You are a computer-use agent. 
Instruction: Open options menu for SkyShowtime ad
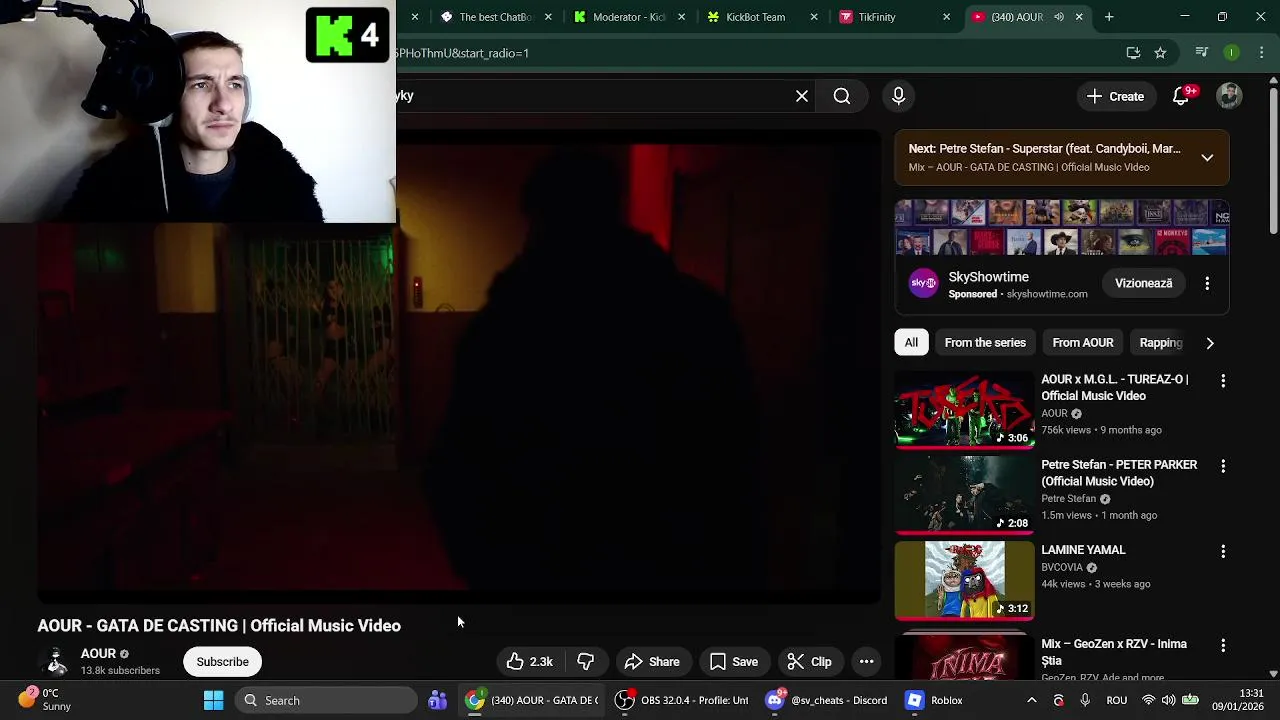click(1207, 284)
